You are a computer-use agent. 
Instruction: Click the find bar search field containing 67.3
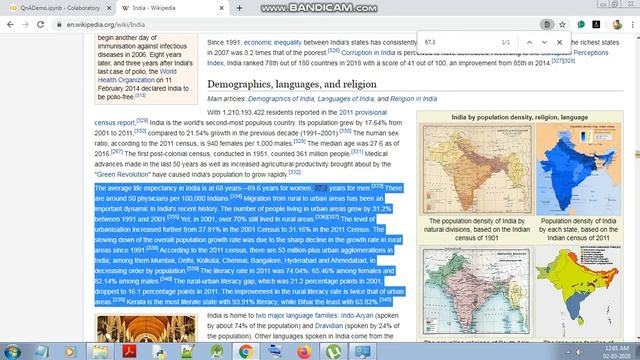459,42
